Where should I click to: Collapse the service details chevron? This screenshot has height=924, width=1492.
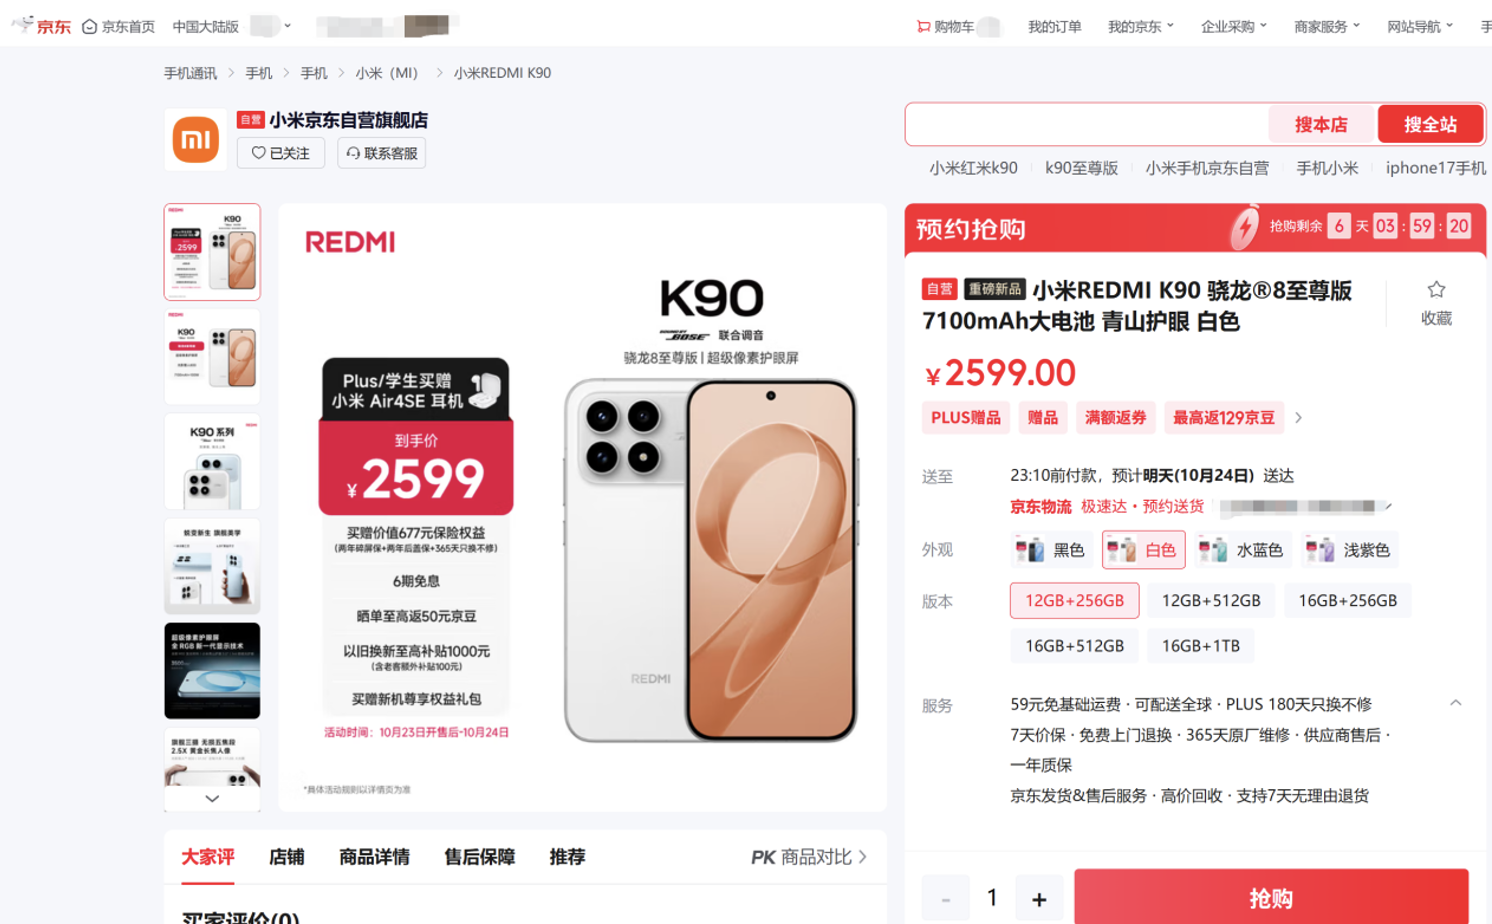(x=1456, y=704)
